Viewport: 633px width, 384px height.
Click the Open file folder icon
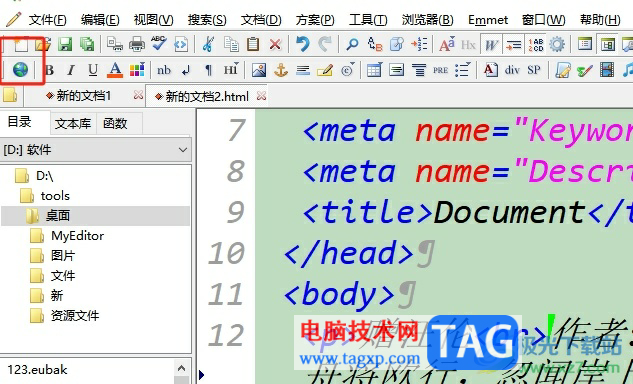click(x=43, y=44)
